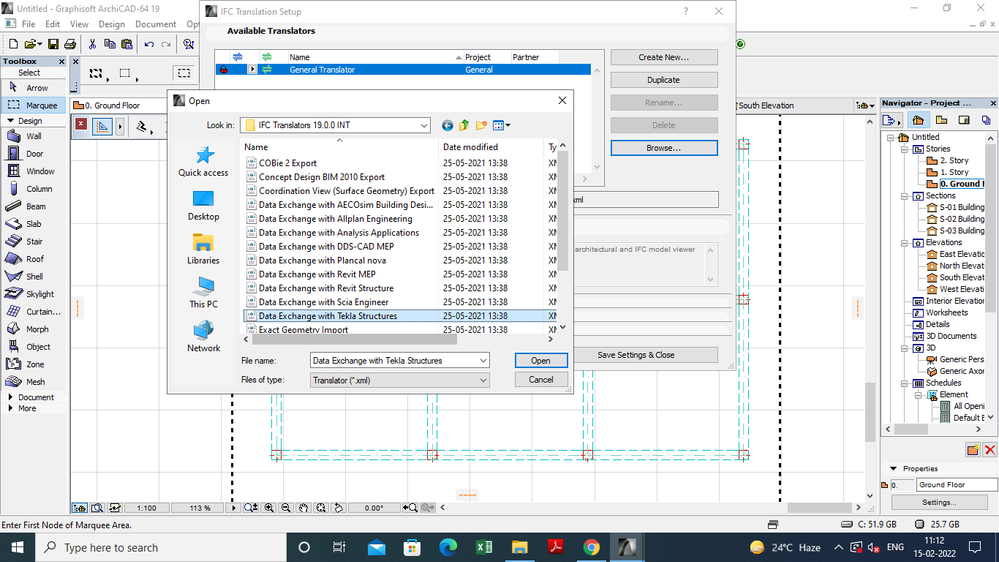Click the 1:100 scale field

(x=147, y=508)
